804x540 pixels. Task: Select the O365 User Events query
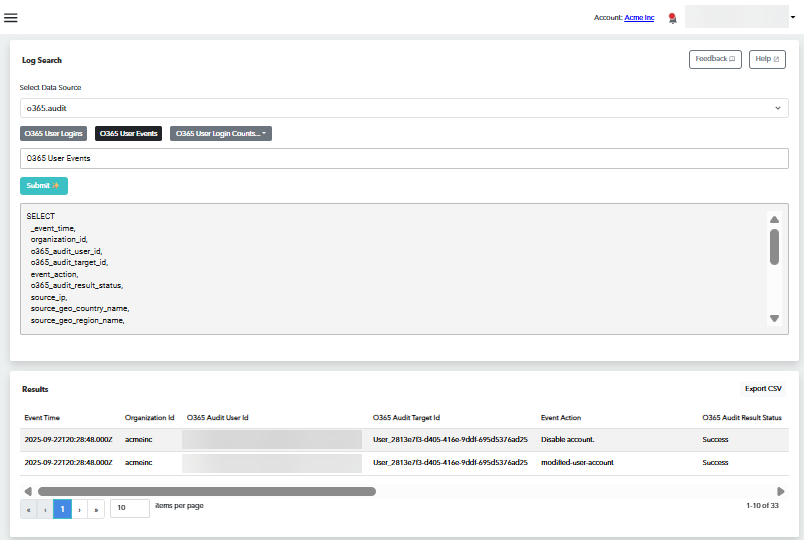[x=128, y=133]
